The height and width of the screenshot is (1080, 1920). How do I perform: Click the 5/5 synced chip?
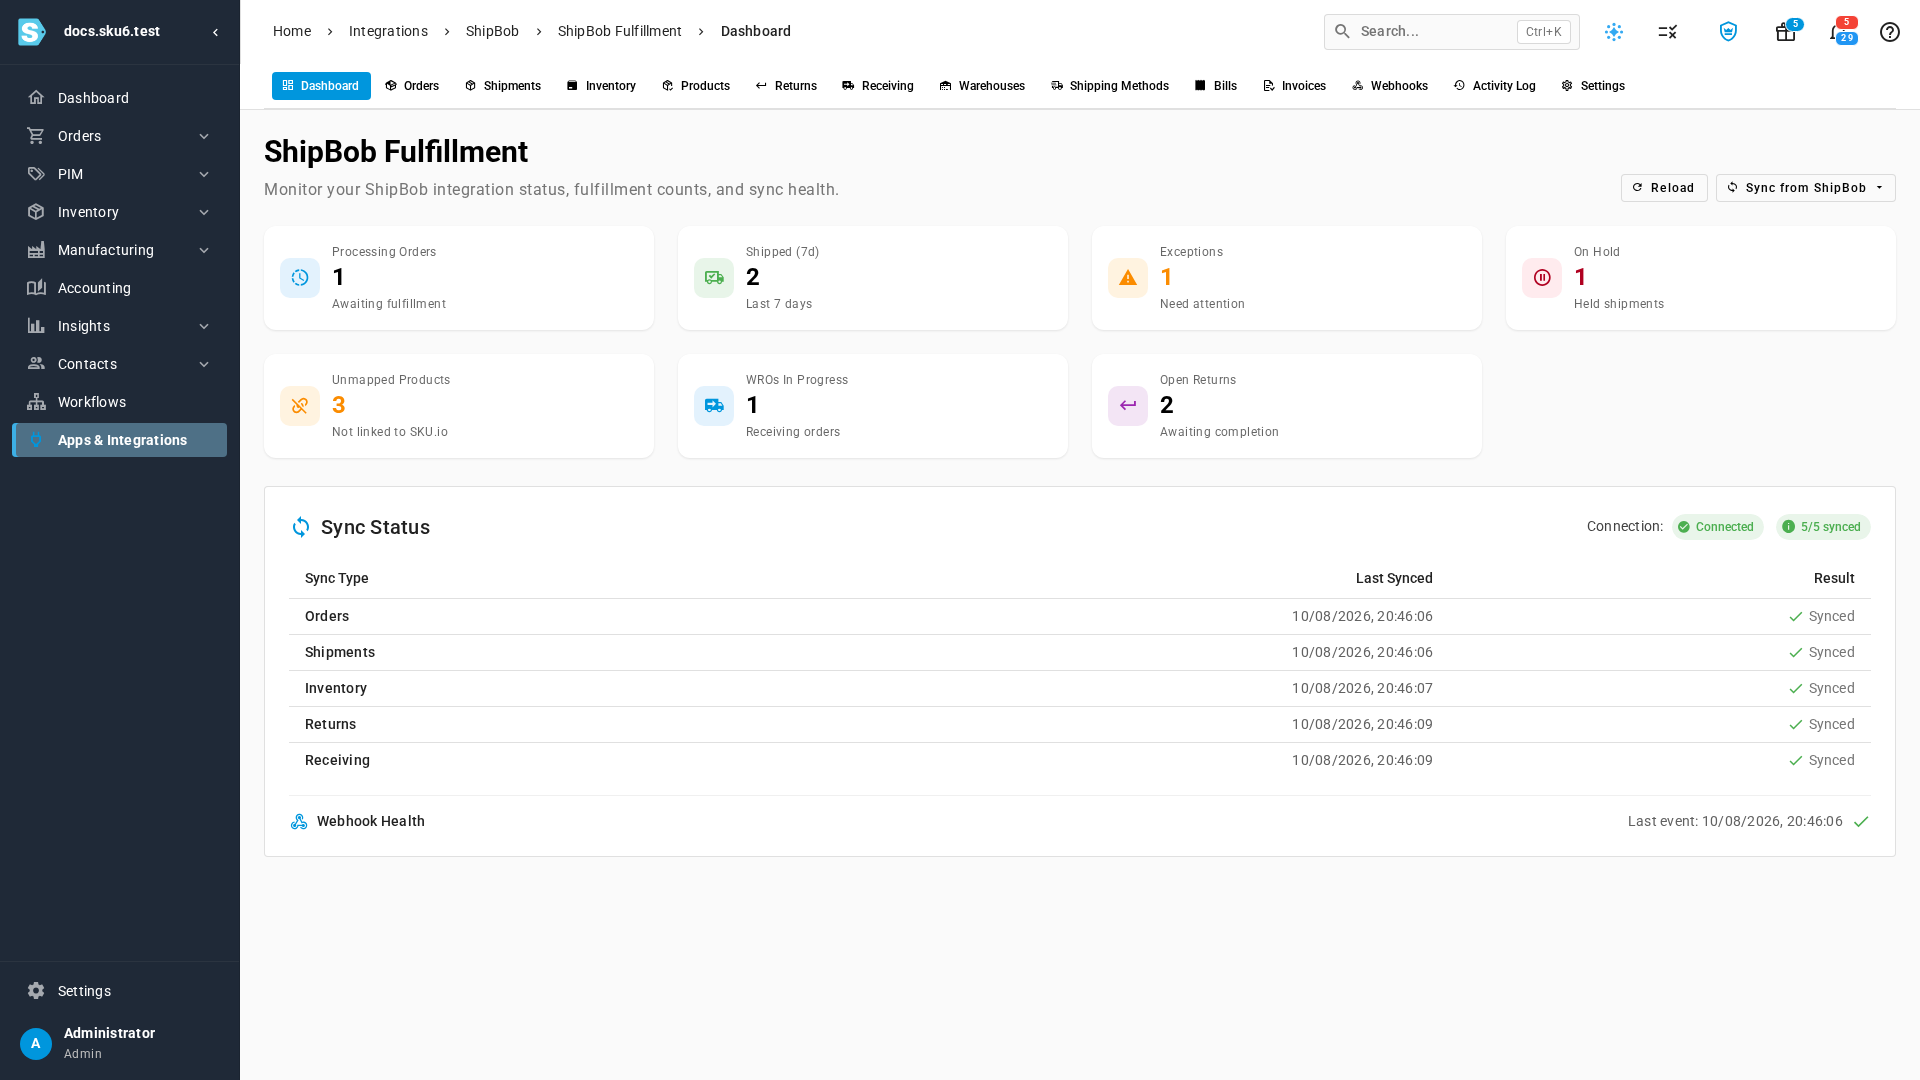click(x=1823, y=527)
